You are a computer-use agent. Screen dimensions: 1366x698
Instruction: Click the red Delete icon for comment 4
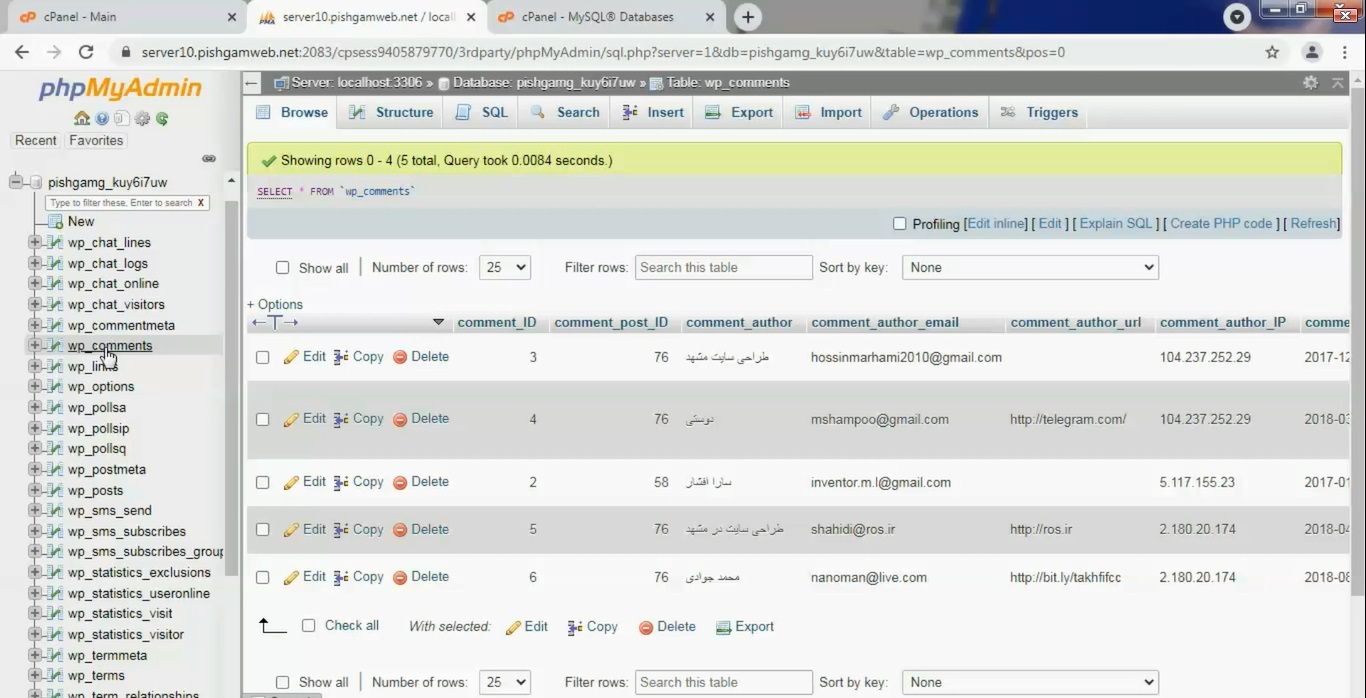tap(400, 420)
